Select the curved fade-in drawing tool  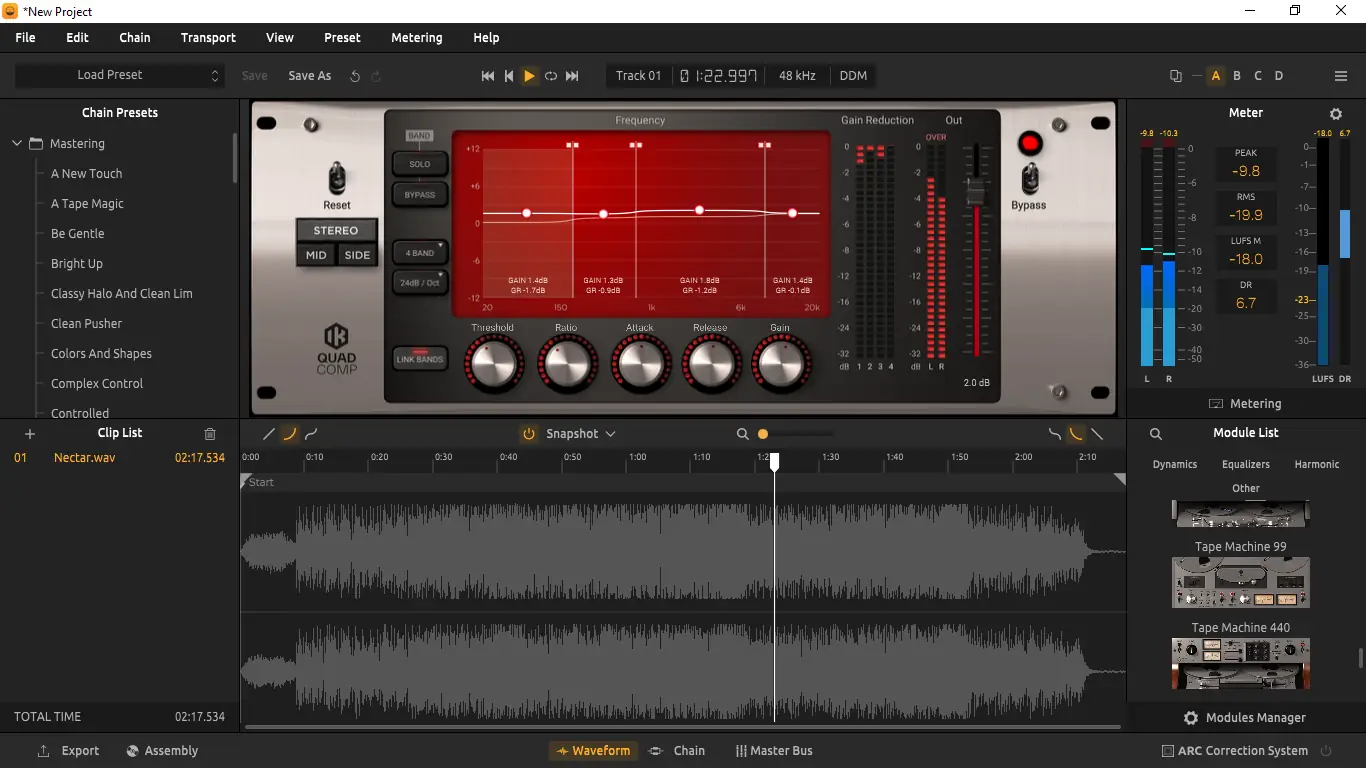pyautogui.click(x=290, y=434)
